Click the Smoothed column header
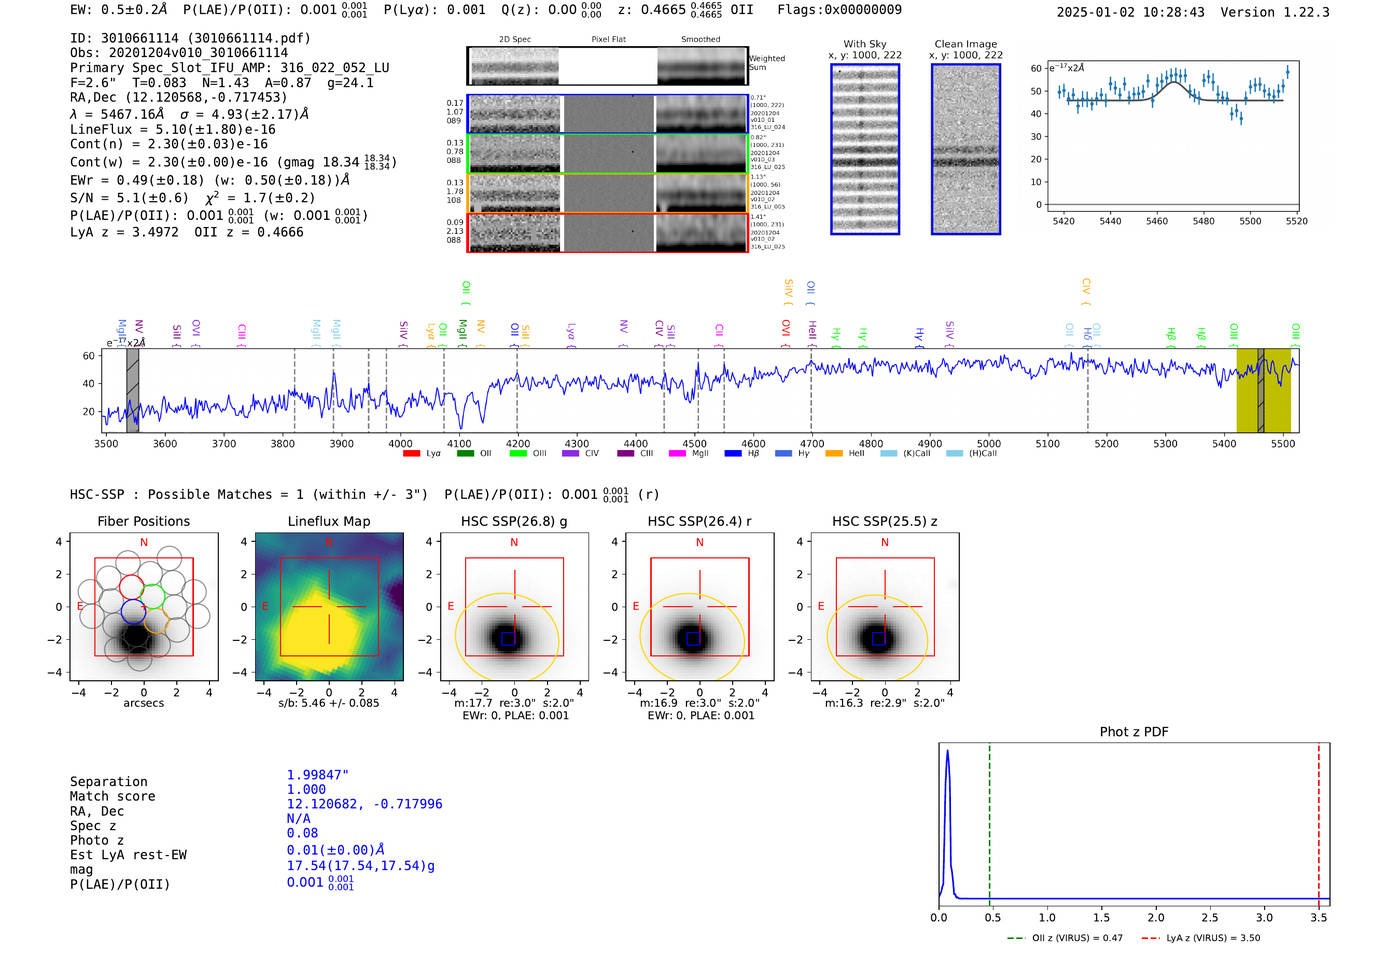The height and width of the screenshot is (953, 1400). [x=700, y=40]
